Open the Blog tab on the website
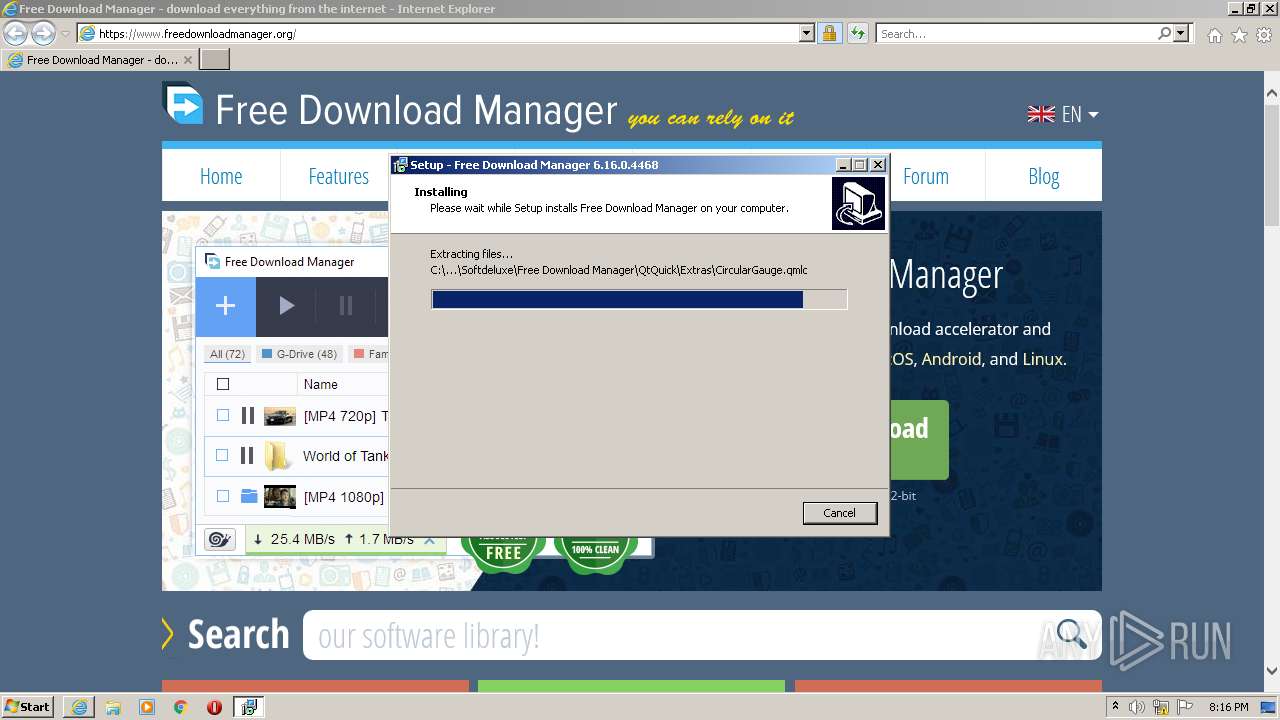This screenshot has width=1280, height=720. 1043,176
